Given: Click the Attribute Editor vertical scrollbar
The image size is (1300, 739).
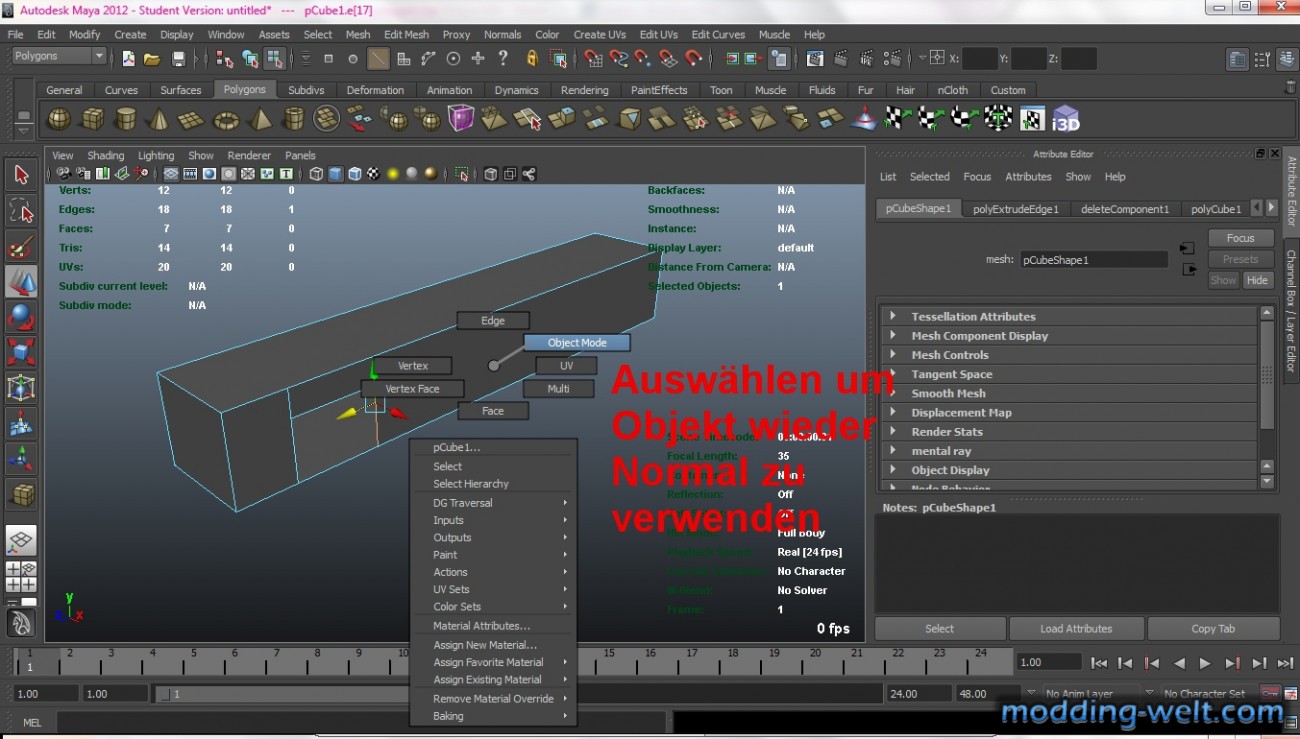Looking at the screenshot, I should click(1267, 395).
